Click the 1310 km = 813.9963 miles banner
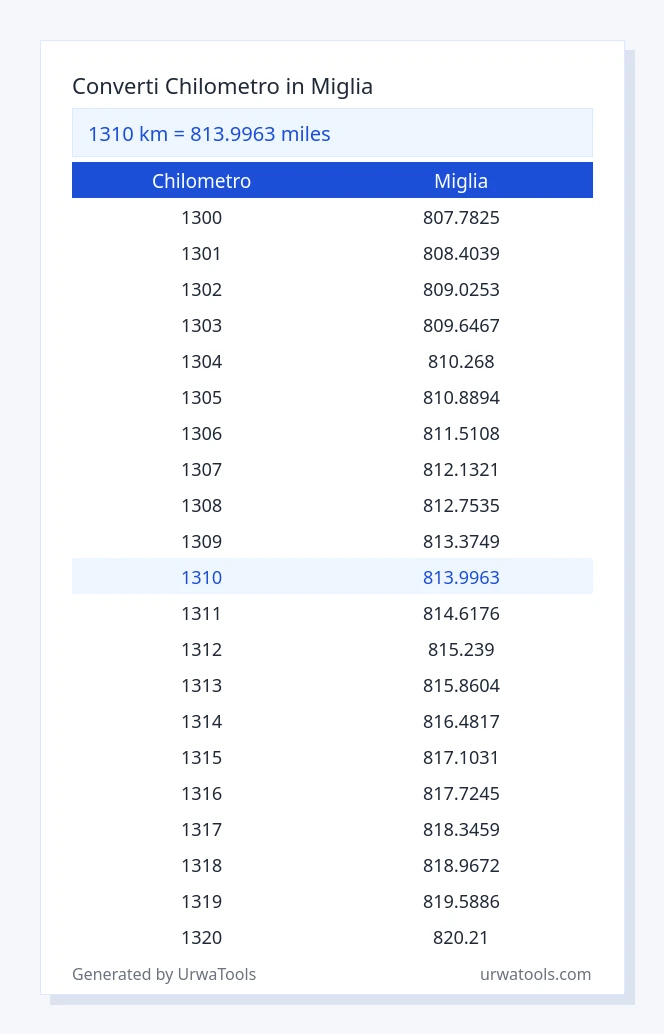This screenshot has width=664, height=1034. 332,133
